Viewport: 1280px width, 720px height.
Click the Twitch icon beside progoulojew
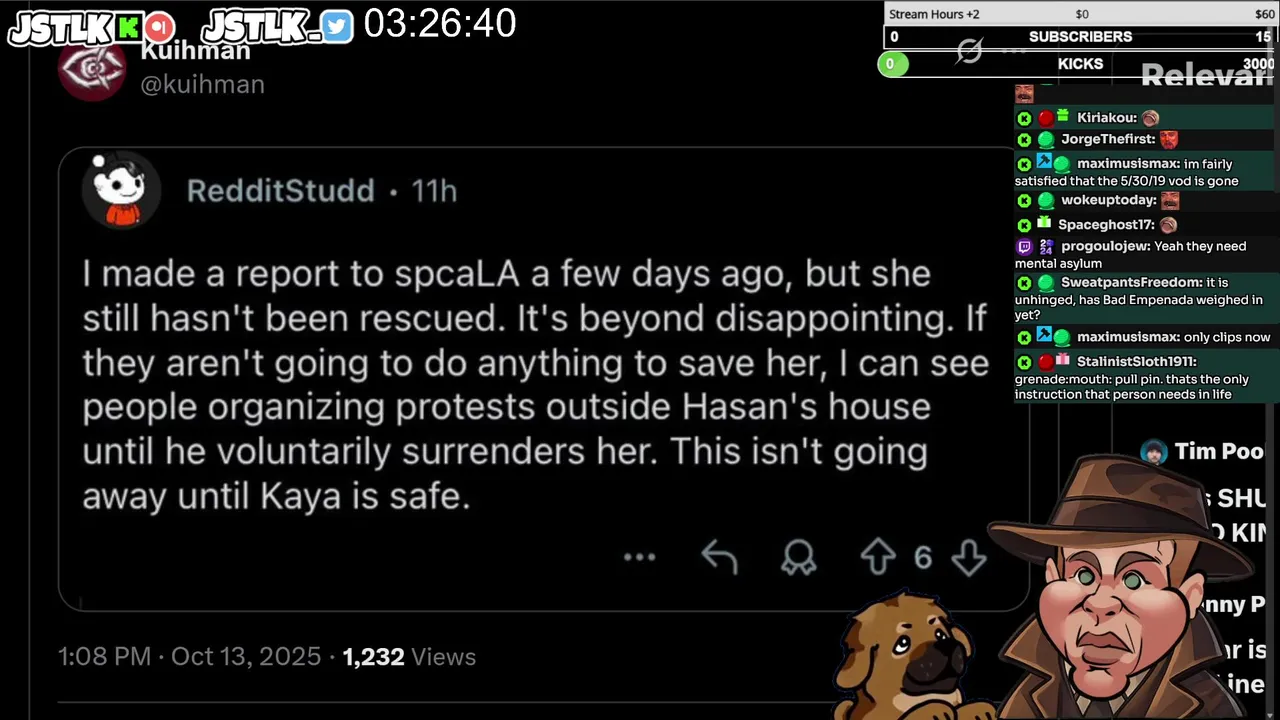tap(1024, 246)
